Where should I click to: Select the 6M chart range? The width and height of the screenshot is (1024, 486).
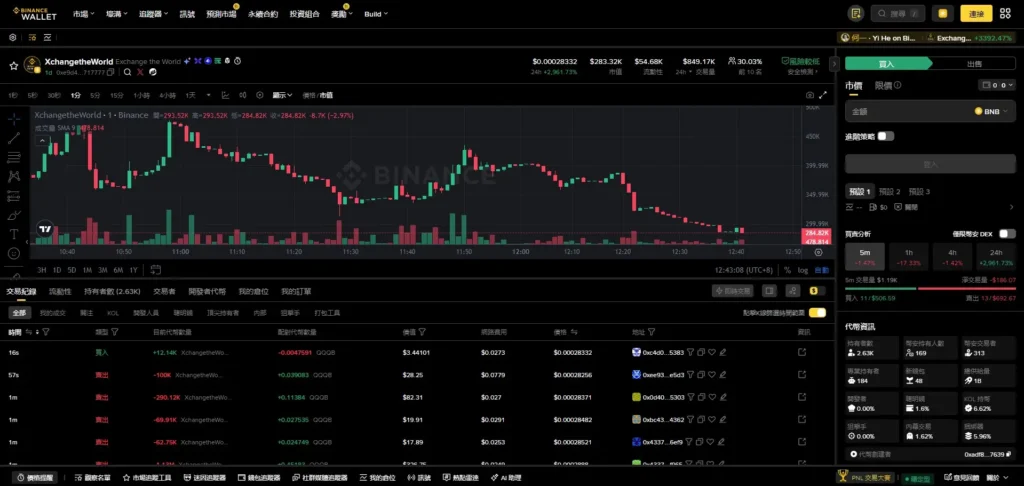pos(118,270)
